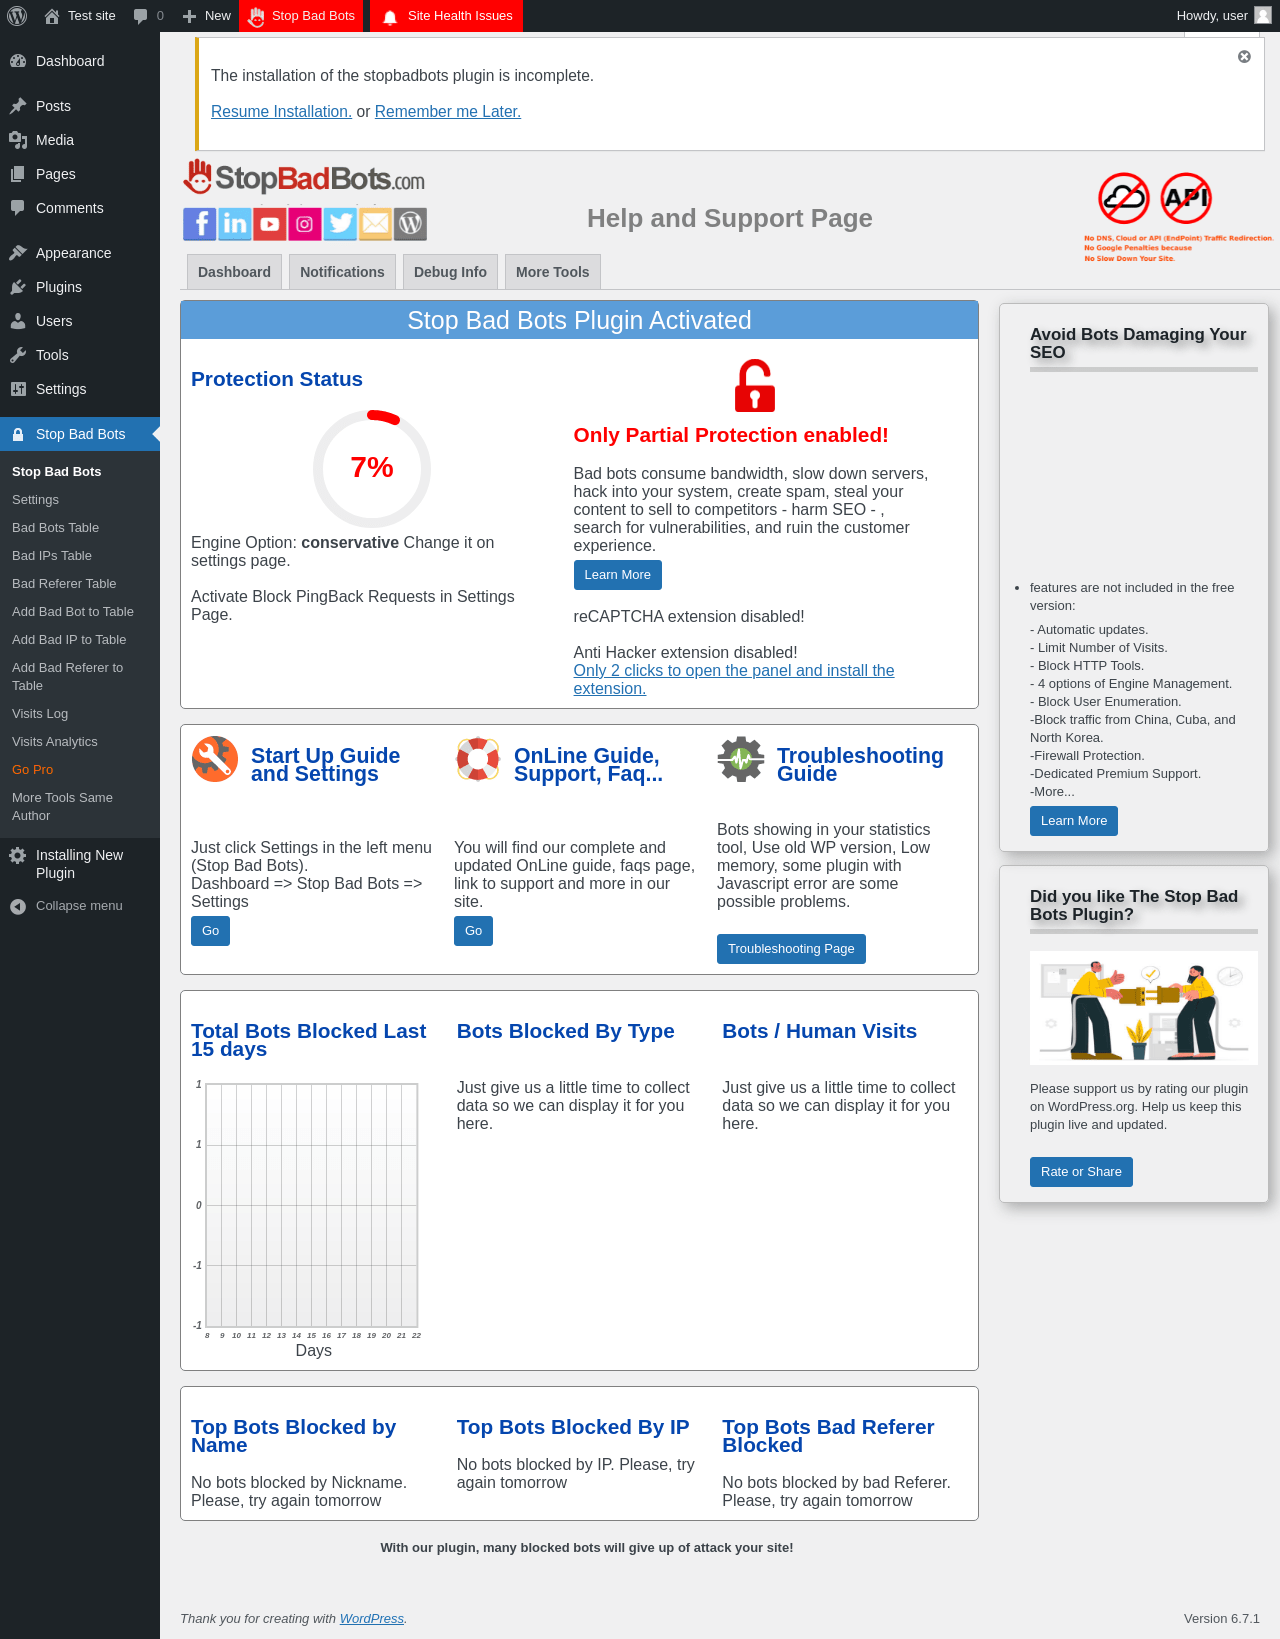Click the email envelope icon
The image size is (1280, 1639).
click(375, 224)
